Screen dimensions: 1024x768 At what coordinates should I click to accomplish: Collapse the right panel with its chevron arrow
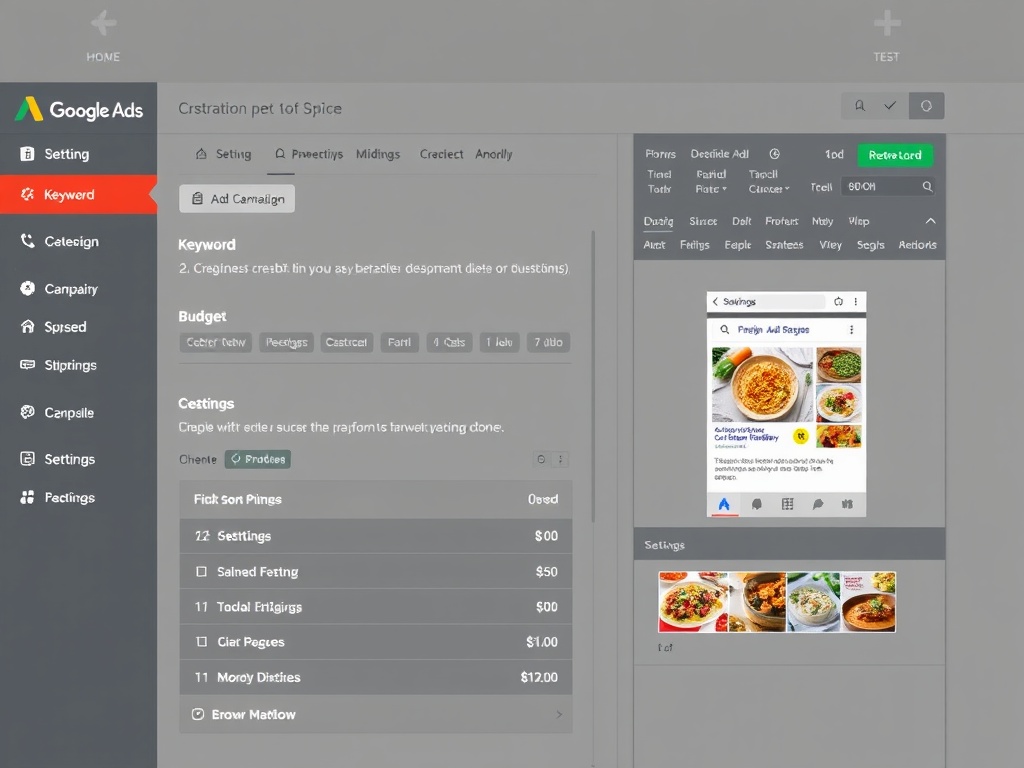(930, 221)
